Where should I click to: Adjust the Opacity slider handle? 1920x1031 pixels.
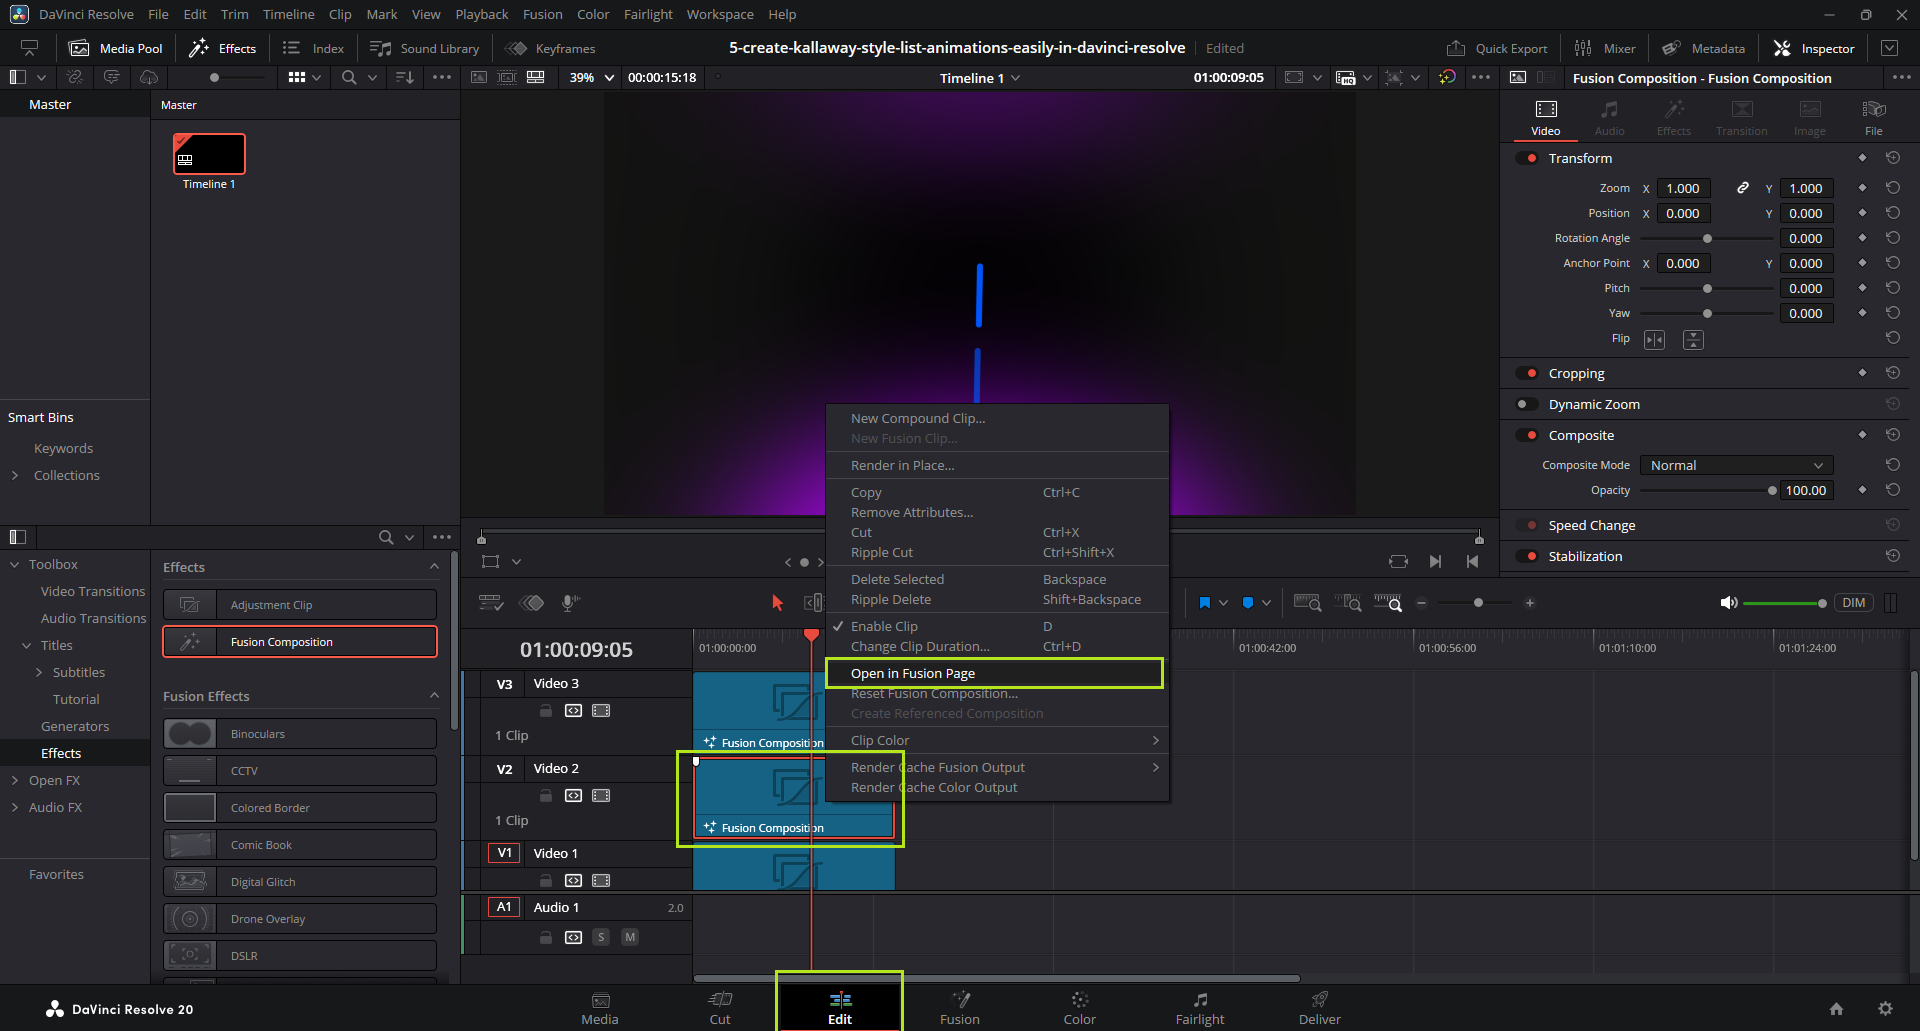pyautogui.click(x=1772, y=490)
